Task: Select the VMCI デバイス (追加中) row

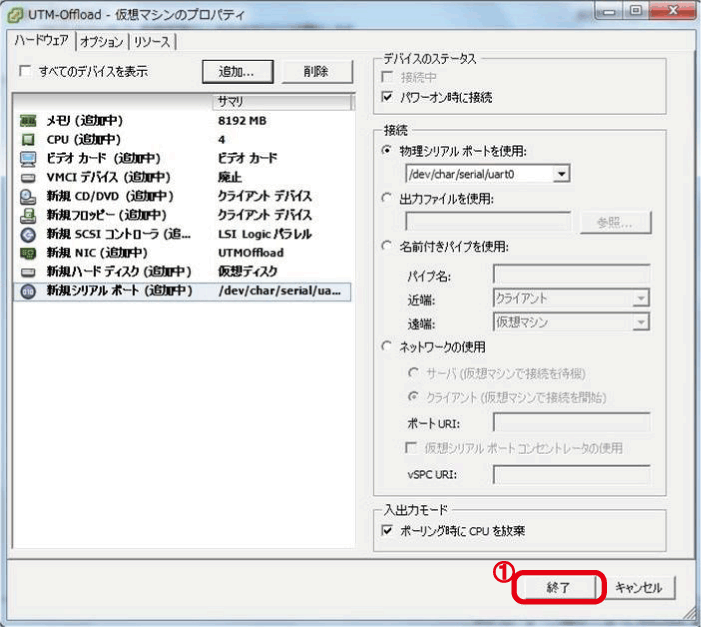Action: (x=183, y=178)
